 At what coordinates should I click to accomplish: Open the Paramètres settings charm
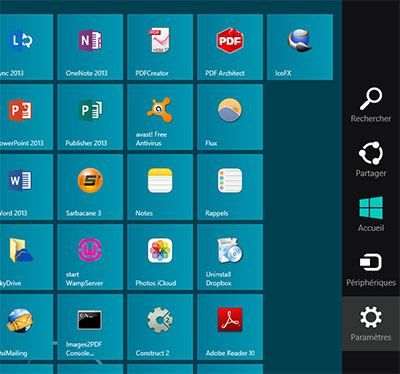[371, 324]
